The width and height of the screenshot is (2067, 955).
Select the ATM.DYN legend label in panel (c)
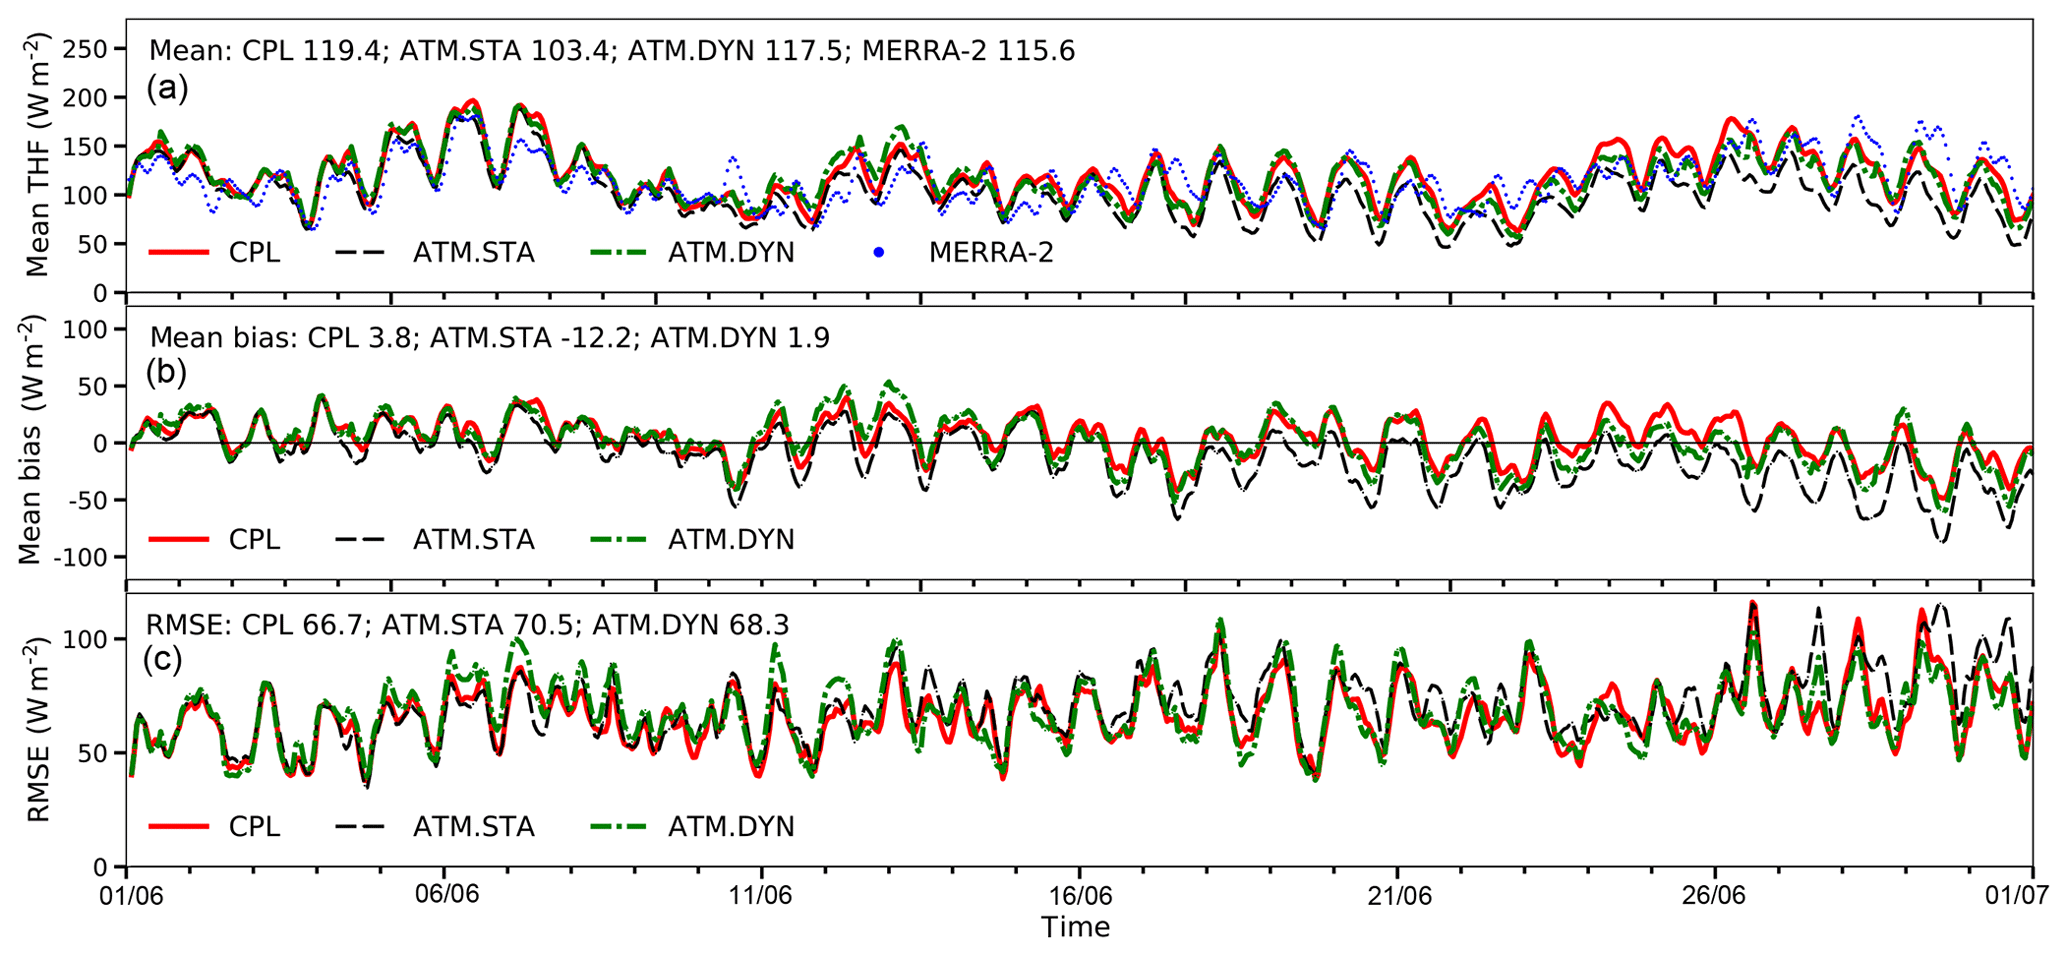coord(731,827)
